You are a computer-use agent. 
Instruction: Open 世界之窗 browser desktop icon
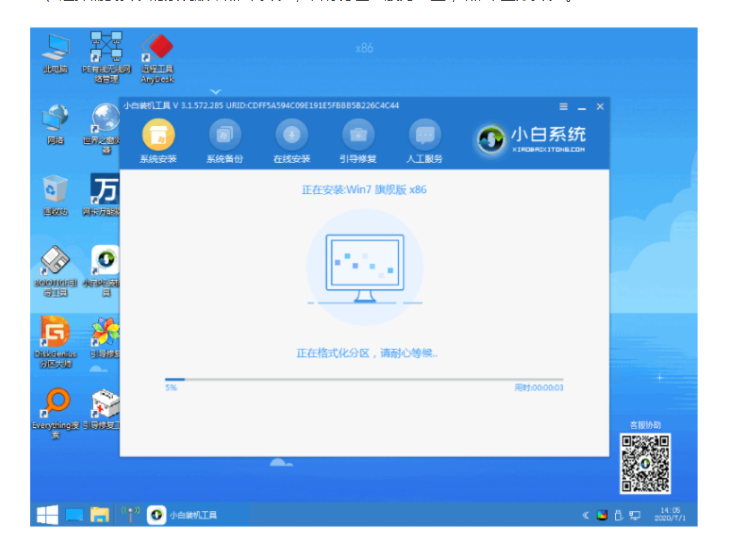(104, 128)
